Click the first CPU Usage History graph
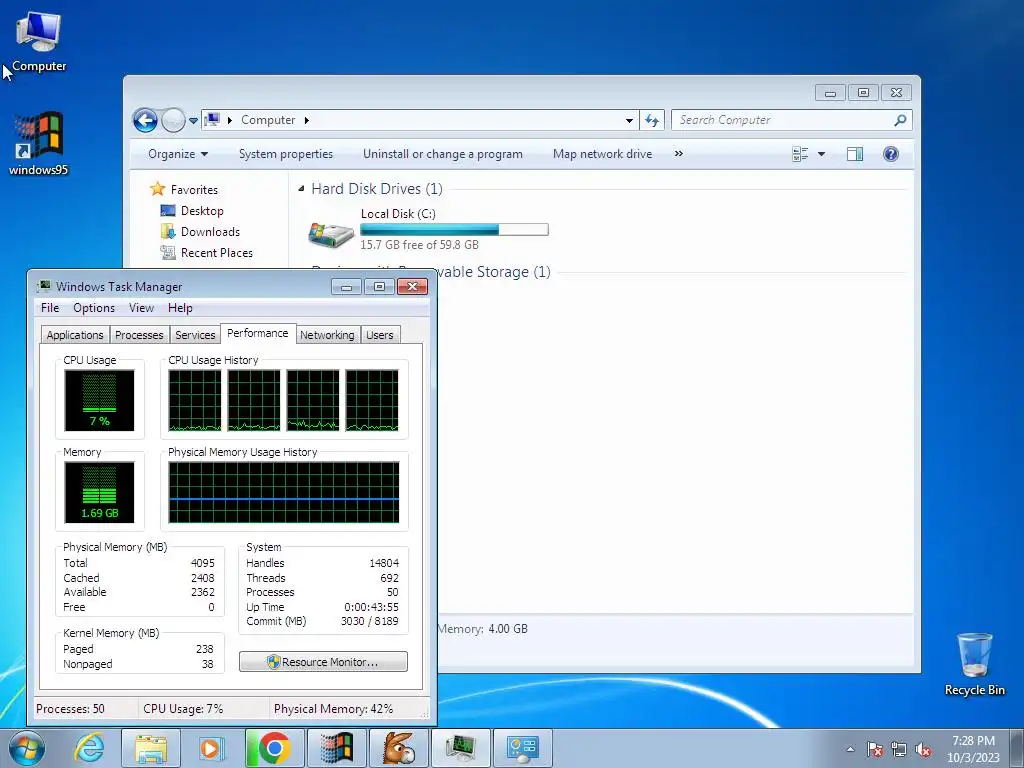This screenshot has width=1024, height=768. click(x=195, y=400)
